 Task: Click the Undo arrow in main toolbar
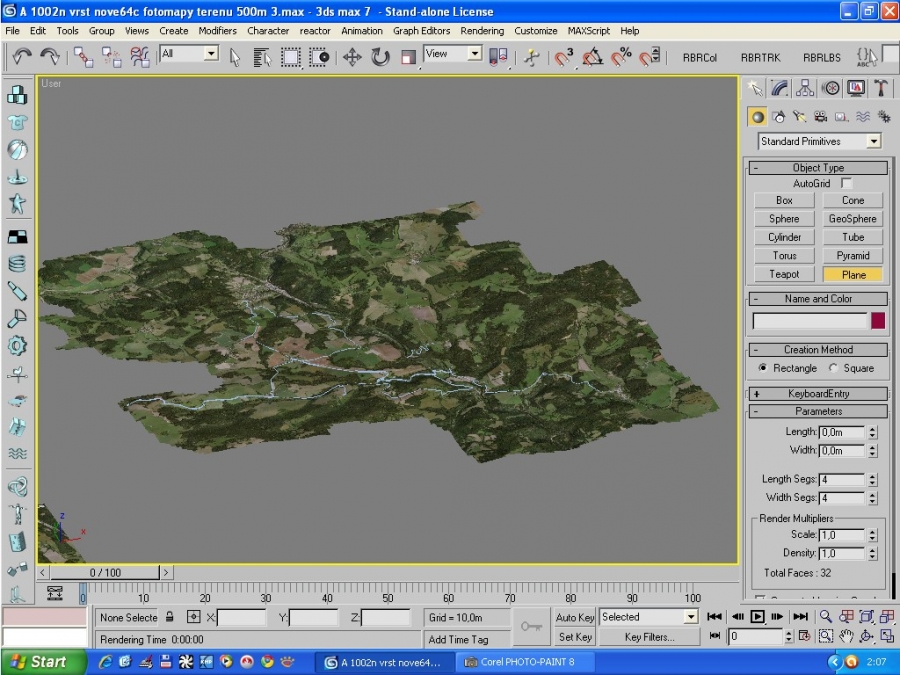tap(21, 57)
